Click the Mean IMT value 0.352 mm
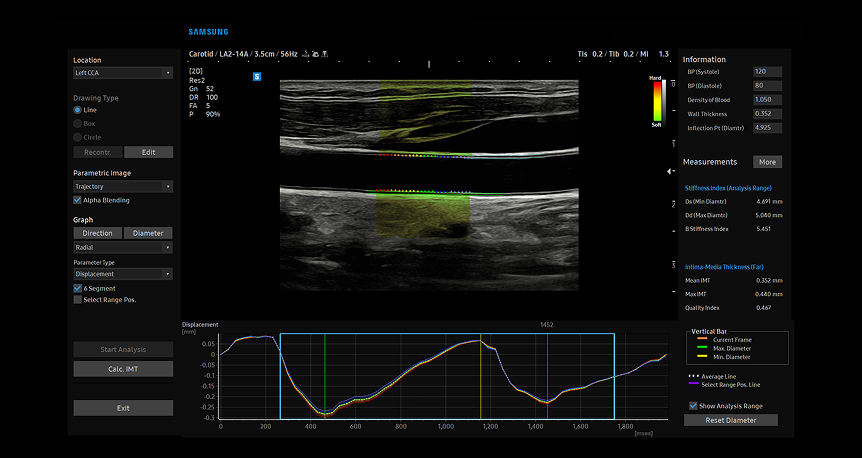This screenshot has width=862, height=458. [x=770, y=280]
